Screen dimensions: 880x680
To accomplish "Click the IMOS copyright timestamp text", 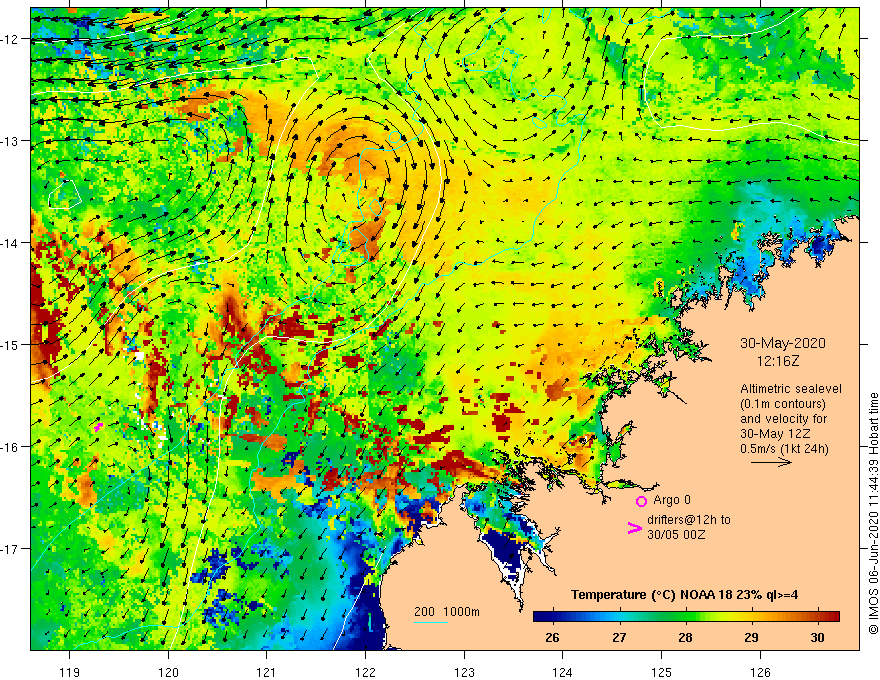I will pos(873,513).
